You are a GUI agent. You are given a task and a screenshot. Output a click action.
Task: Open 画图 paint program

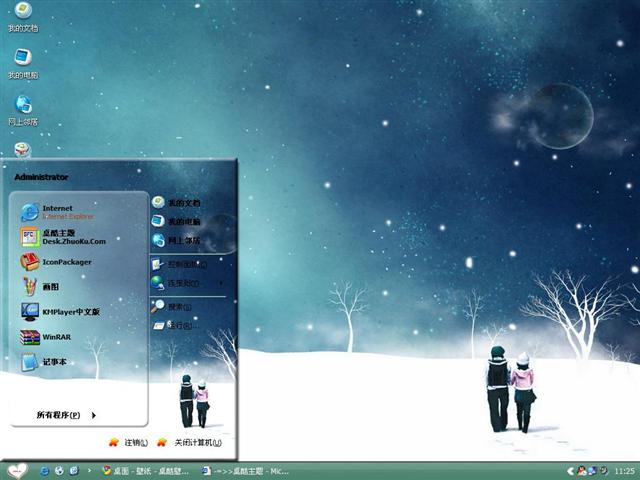[x=40, y=287]
